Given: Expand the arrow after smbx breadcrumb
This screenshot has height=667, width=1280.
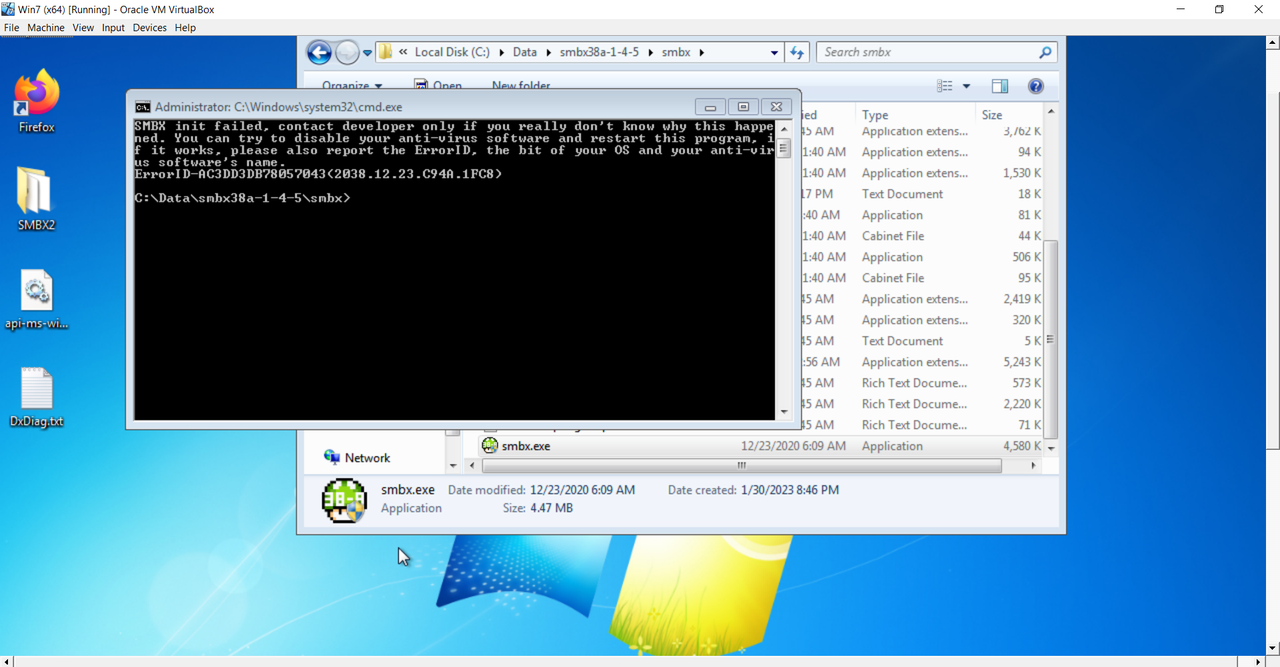Looking at the screenshot, I should tap(701, 52).
